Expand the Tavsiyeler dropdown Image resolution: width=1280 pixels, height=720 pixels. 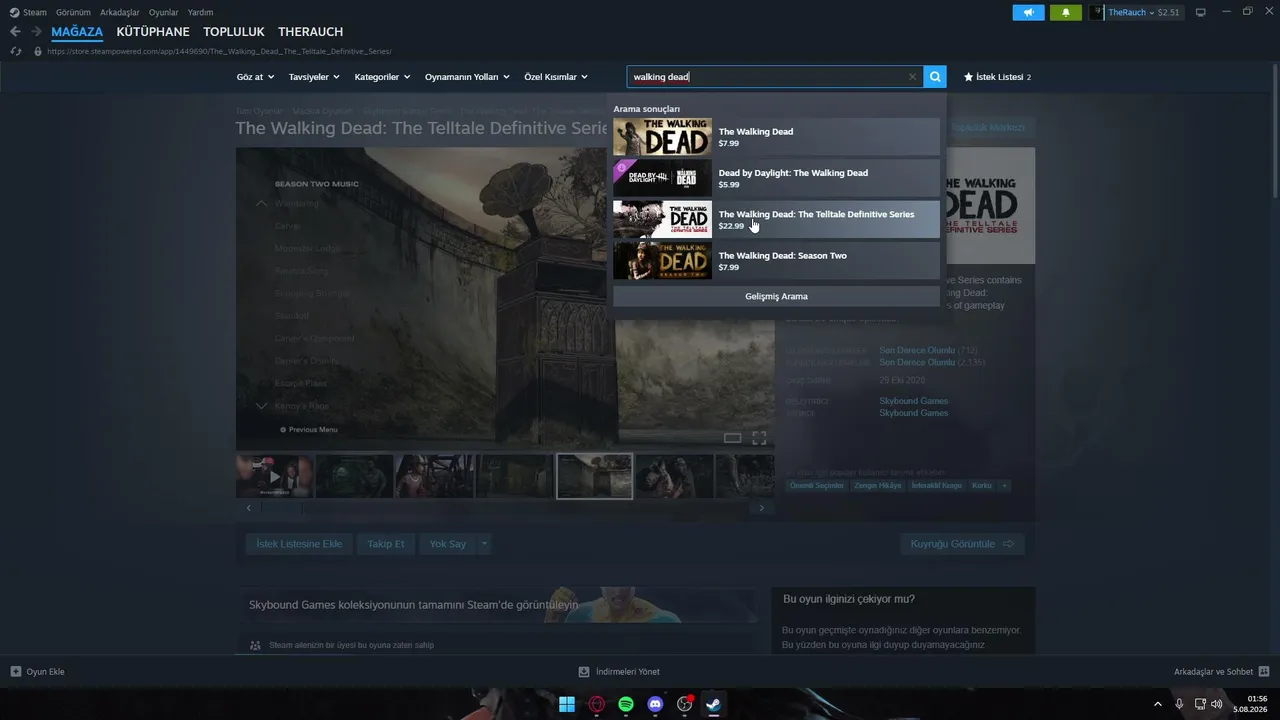pyautogui.click(x=314, y=77)
